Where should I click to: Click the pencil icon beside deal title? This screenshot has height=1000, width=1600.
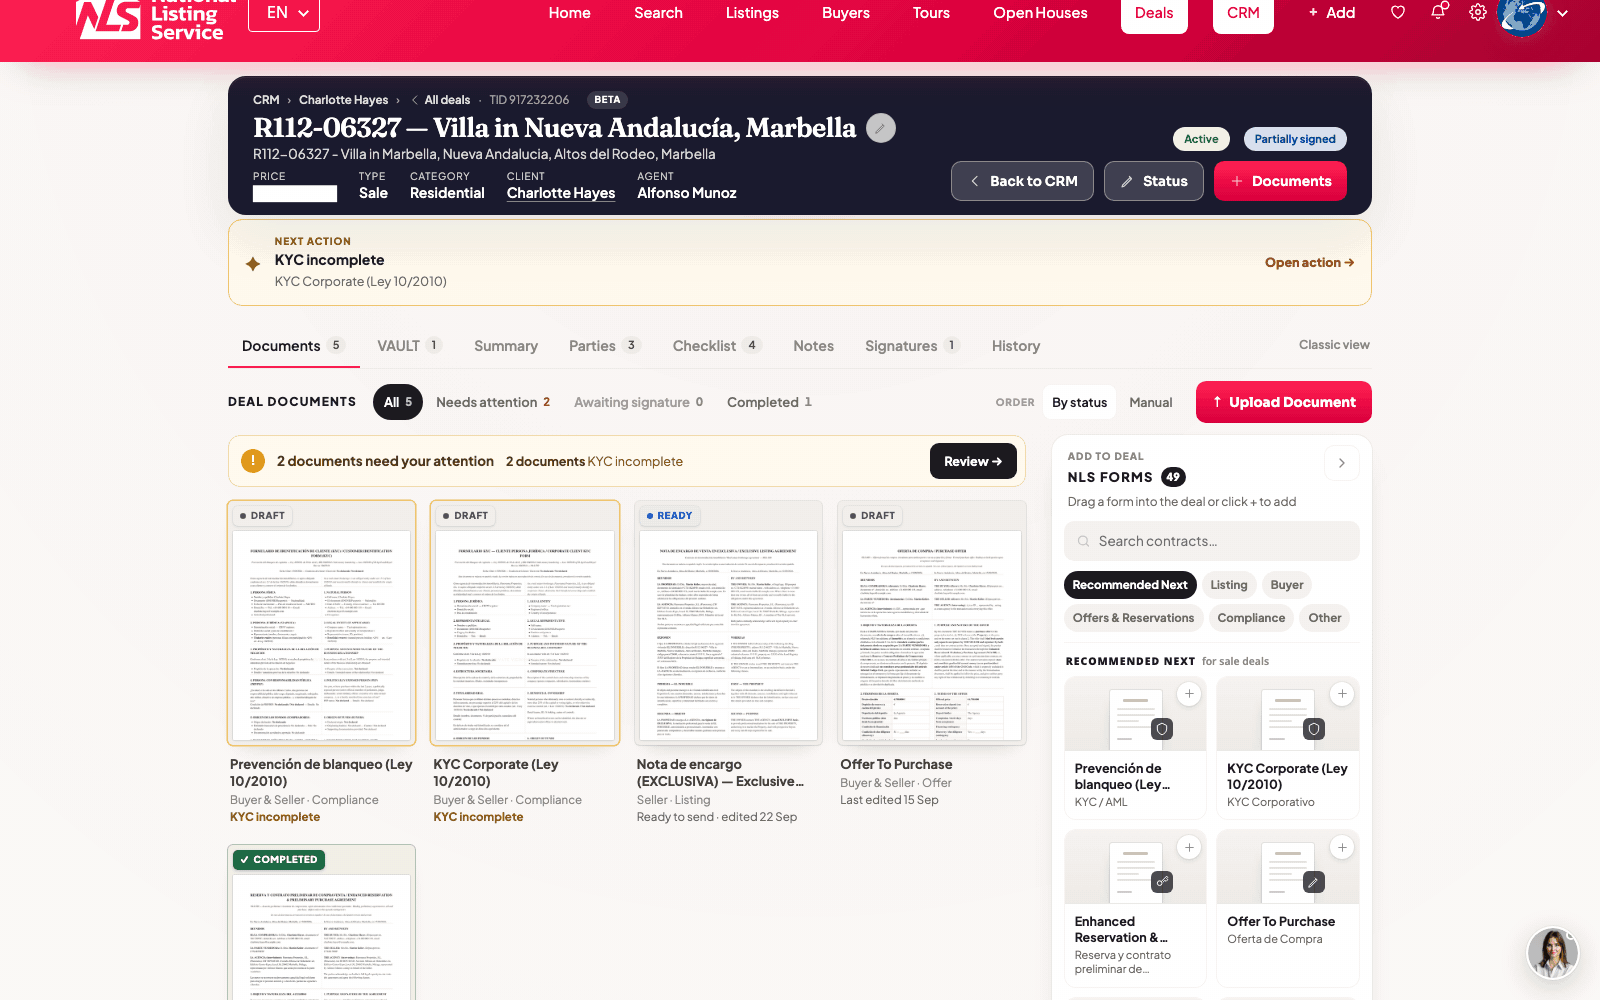point(880,128)
